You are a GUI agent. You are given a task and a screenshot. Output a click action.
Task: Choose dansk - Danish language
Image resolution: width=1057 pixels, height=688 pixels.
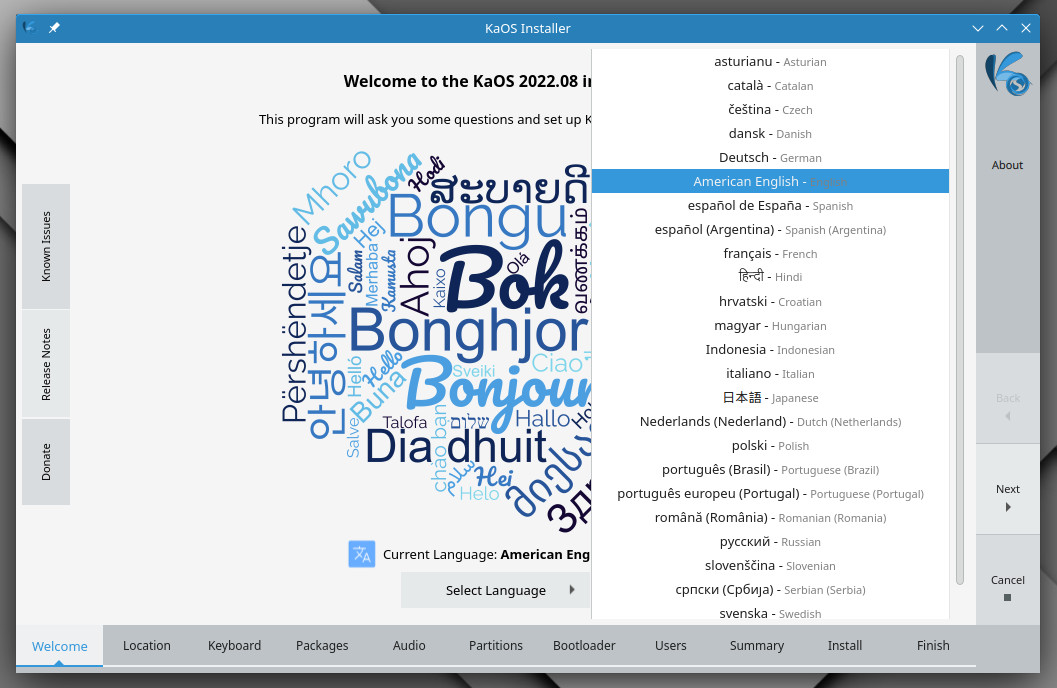pos(770,133)
